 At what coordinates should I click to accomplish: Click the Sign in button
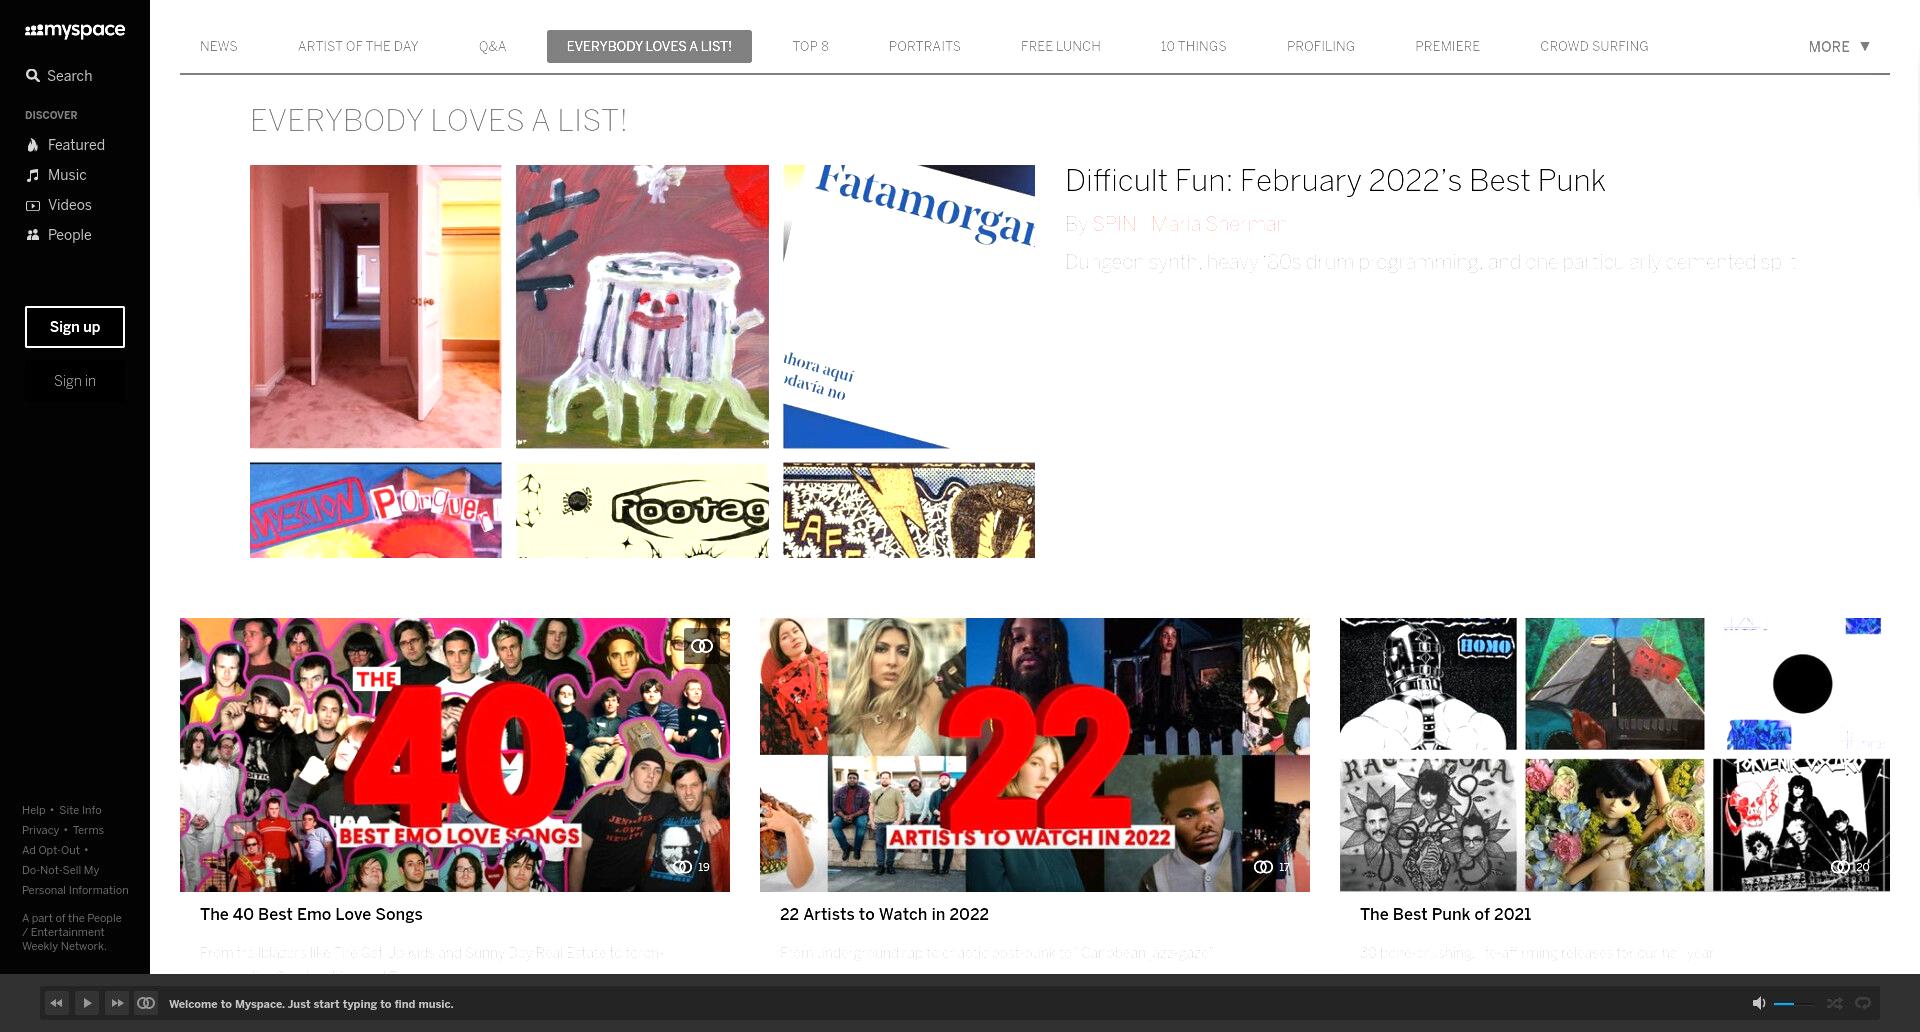(x=75, y=381)
